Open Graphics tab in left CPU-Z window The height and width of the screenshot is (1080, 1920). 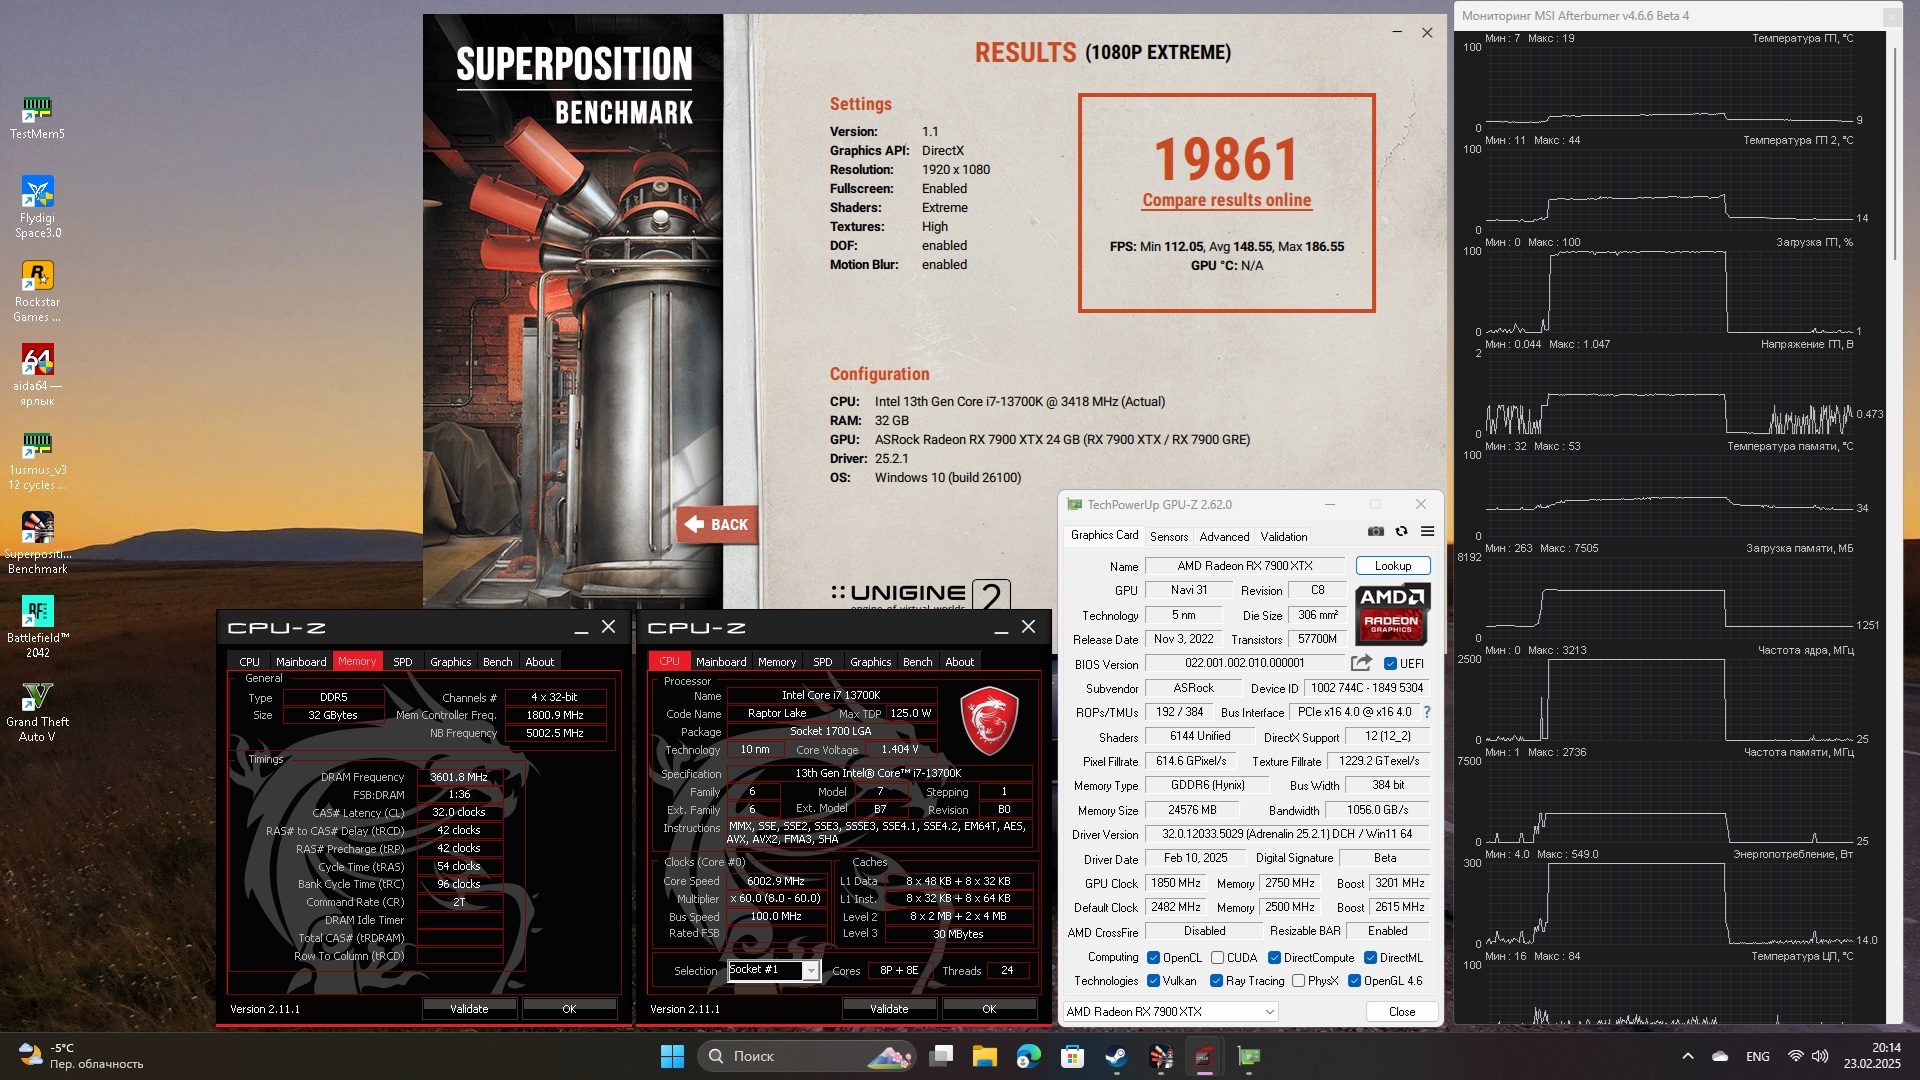[x=450, y=662]
